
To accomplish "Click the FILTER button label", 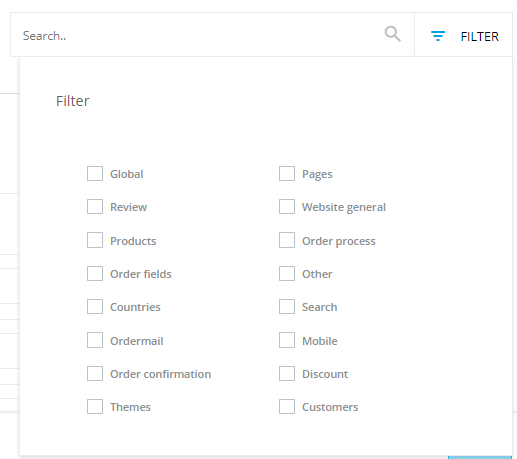I will (479, 36).
